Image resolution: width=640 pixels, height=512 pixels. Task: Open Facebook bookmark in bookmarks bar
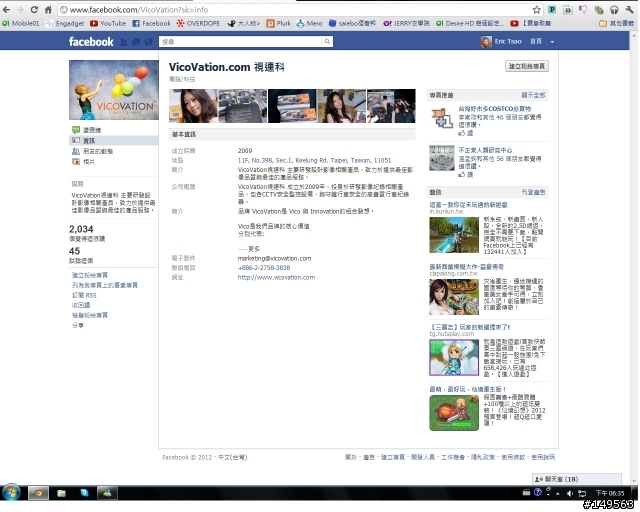point(151,24)
